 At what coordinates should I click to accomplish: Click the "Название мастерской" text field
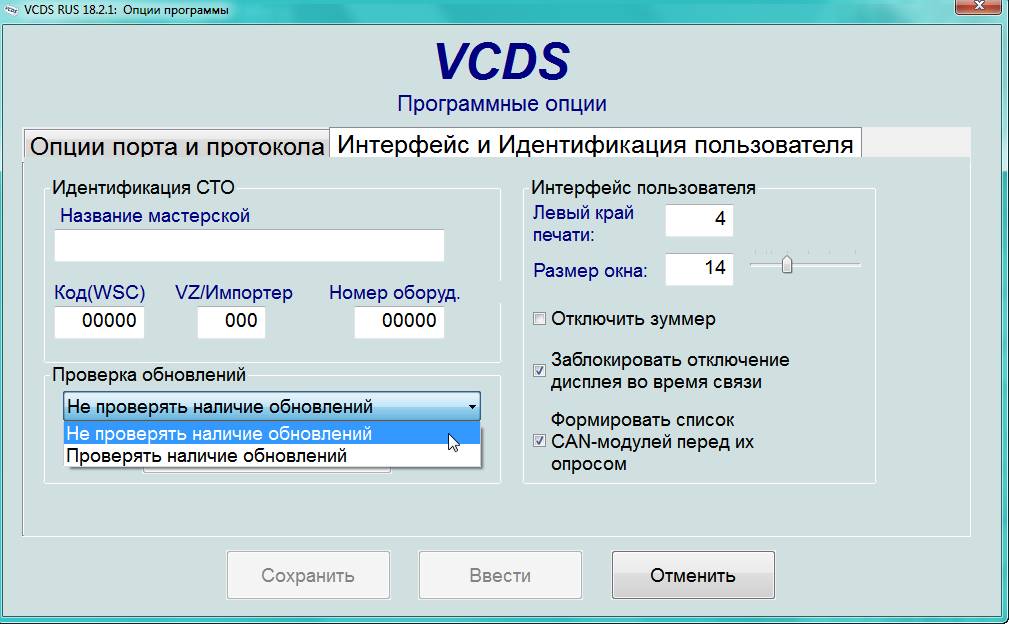click(249, 245)
